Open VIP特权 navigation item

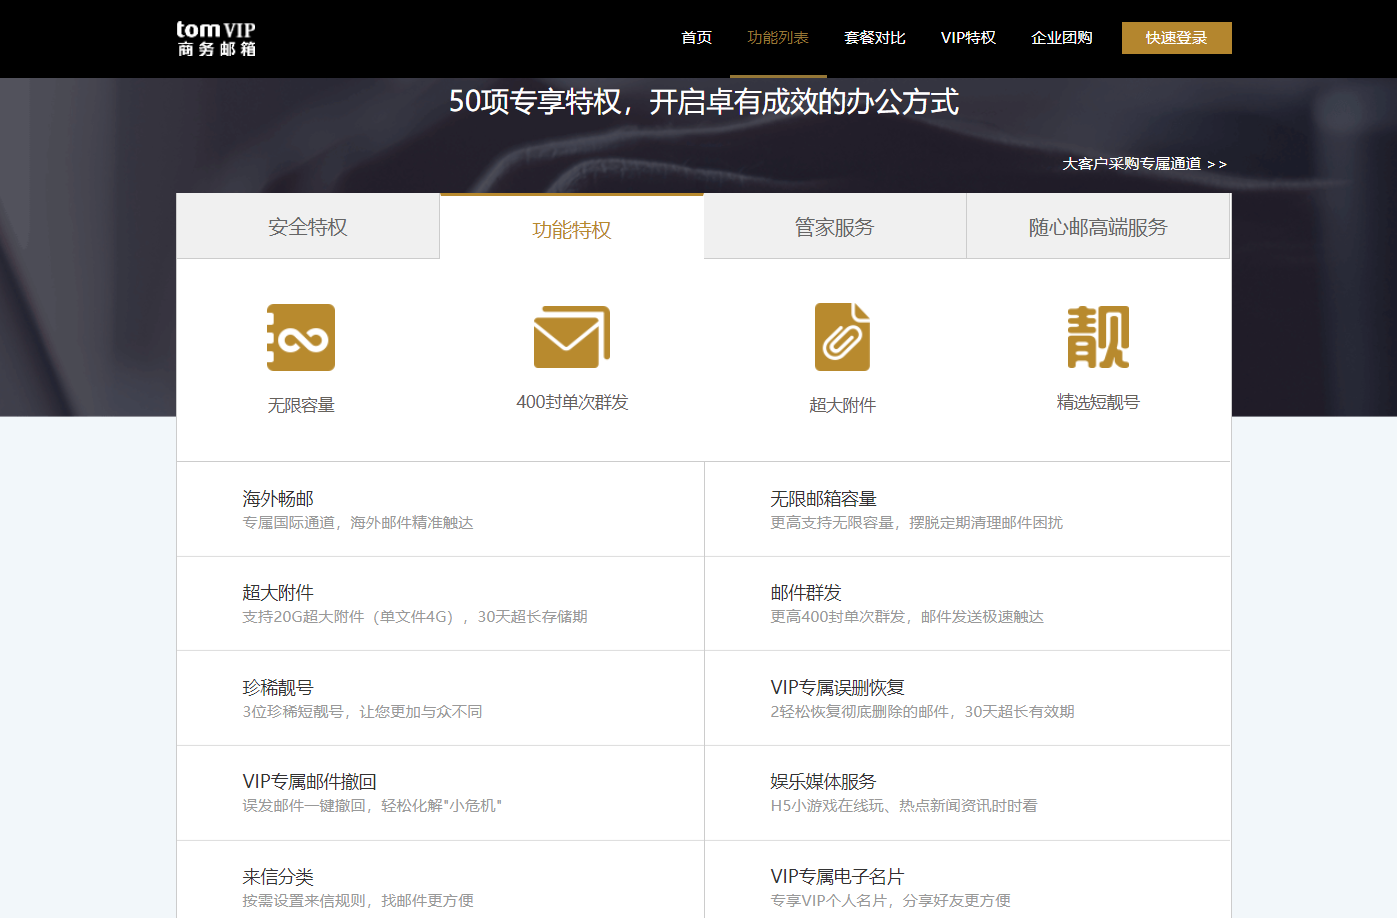[968, 38]
